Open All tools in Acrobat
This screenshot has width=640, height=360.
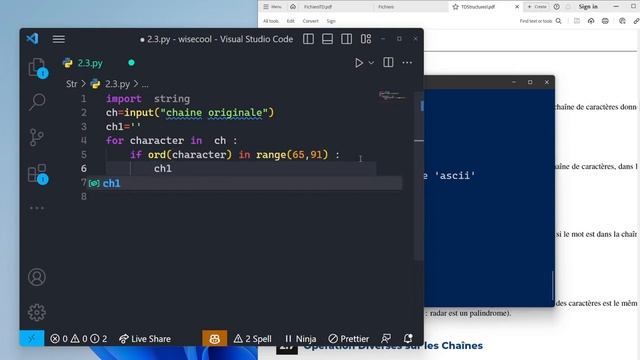[x=271, y=21]
